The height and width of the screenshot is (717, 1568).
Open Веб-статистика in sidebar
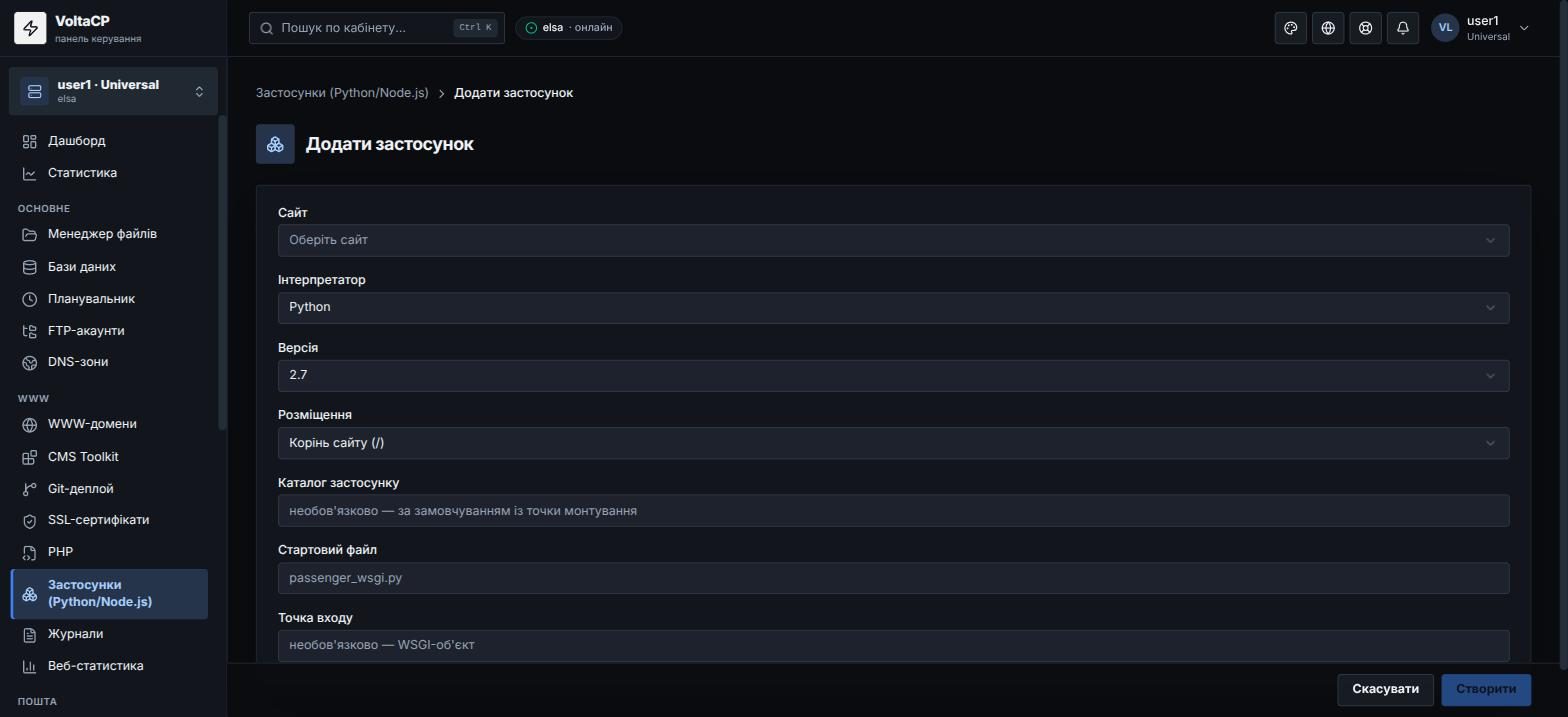coord(109,666)
